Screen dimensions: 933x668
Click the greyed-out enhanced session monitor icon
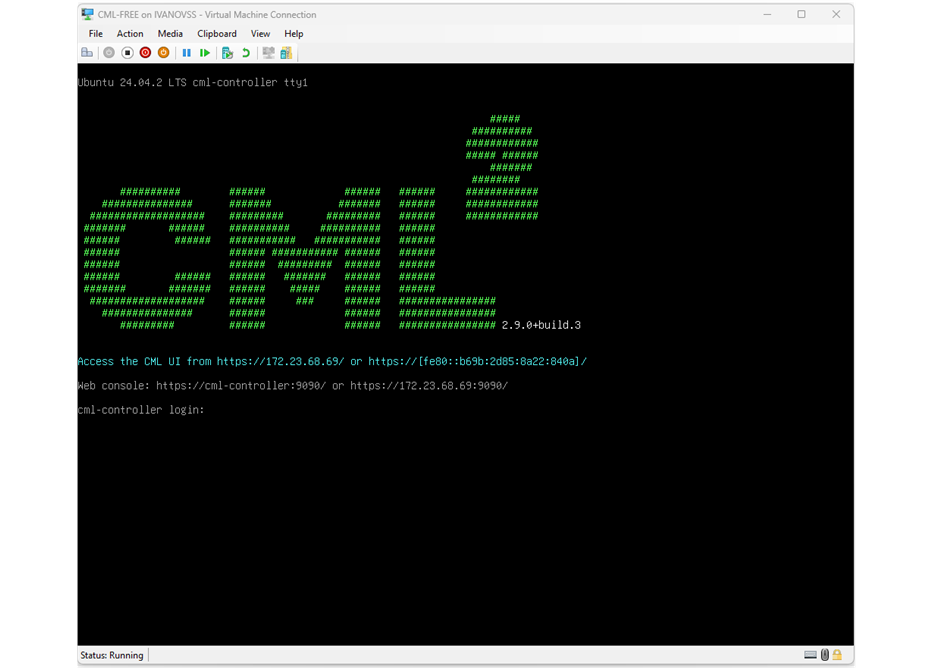click(x=268, y=53)
